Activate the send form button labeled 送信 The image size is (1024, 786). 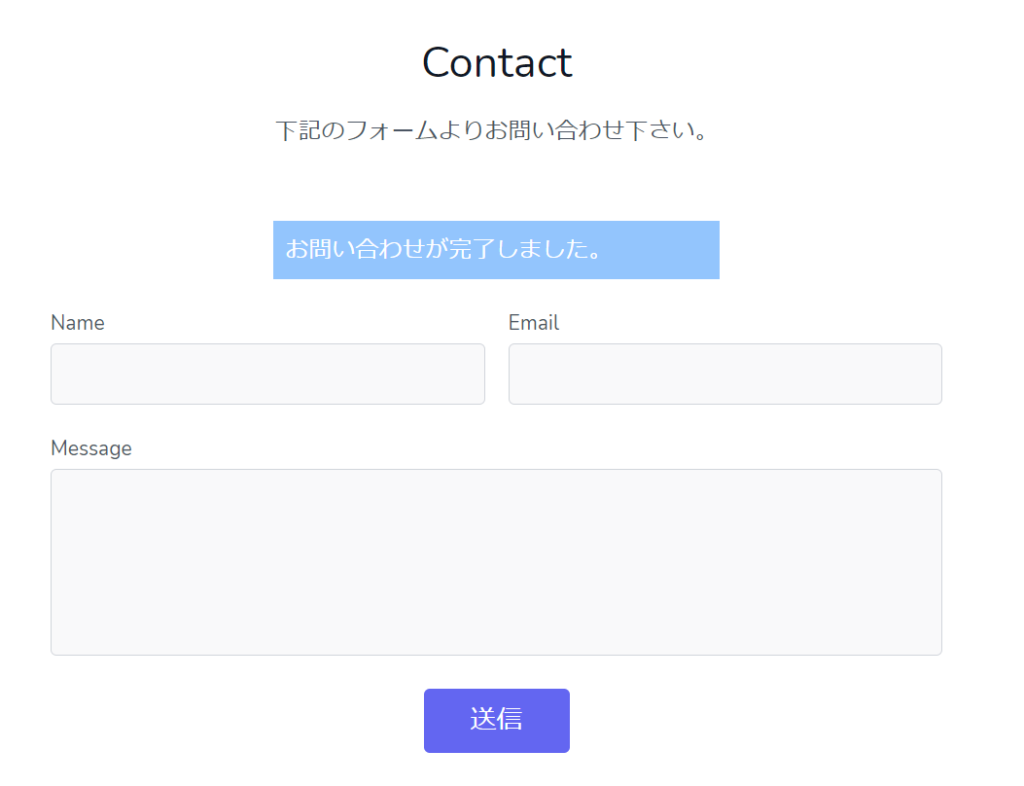click(496, 720)
